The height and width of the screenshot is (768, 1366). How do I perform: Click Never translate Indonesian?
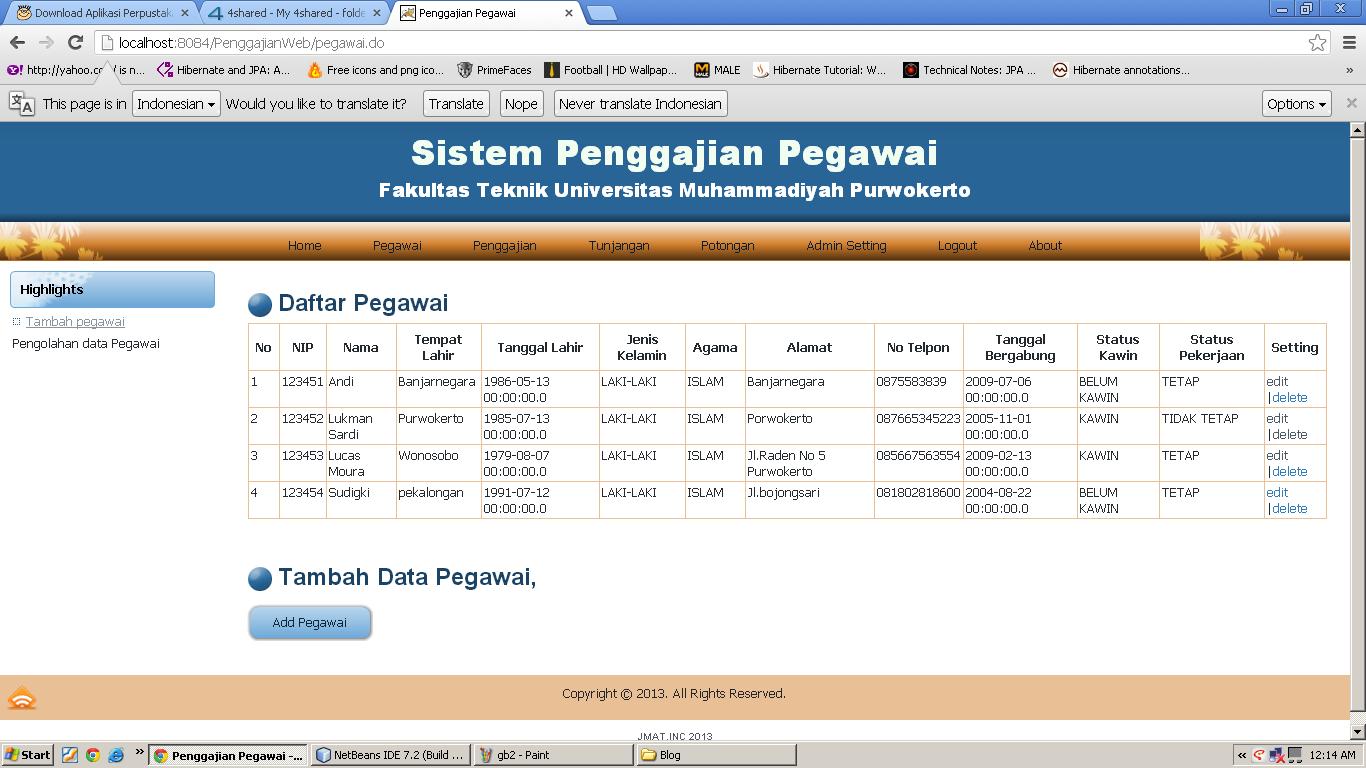639,103
